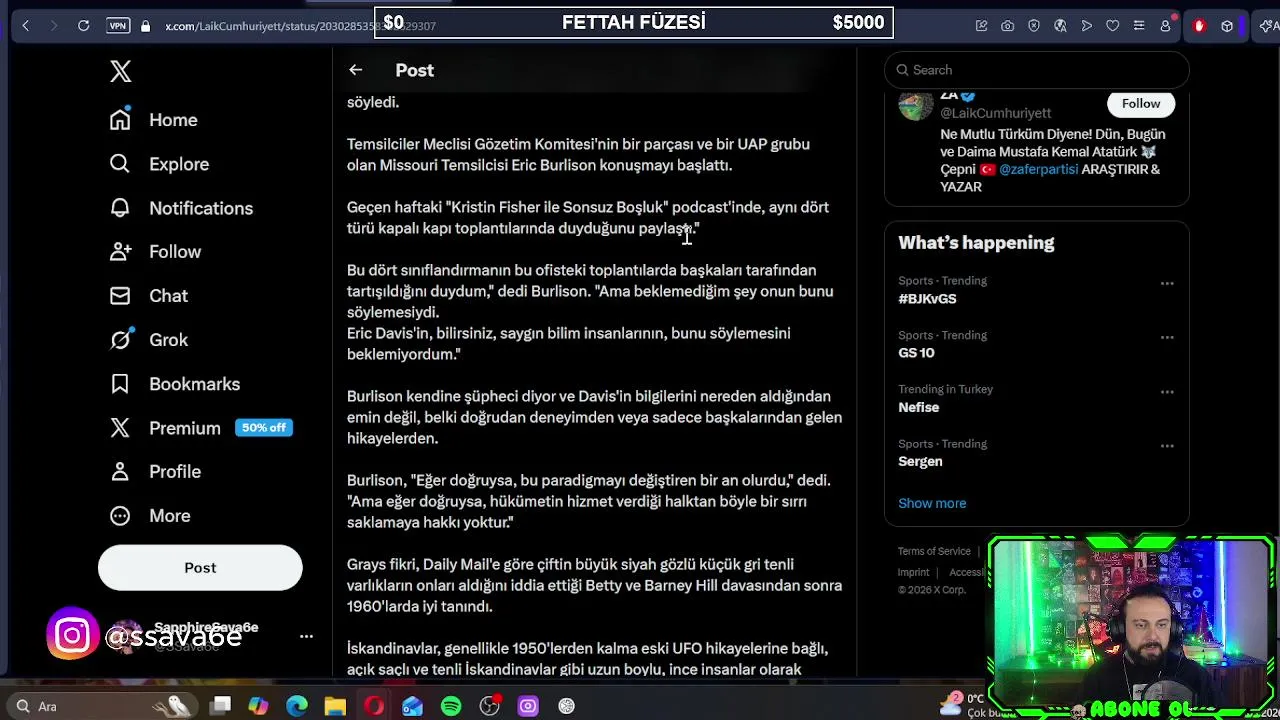Open the More options circle icon
Viewport: 1280px width, 720px height.
coord(120,516)
